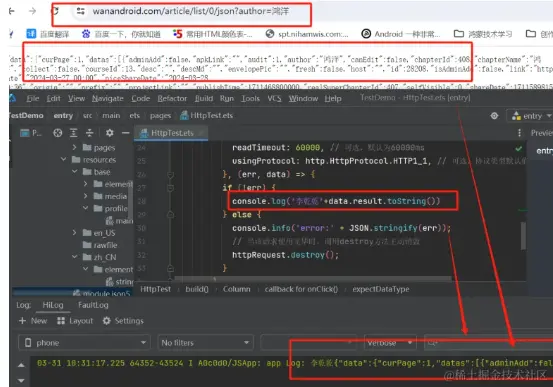This screenshot has width=553, height=387.
Task: Click New in the log toolbar
Action: click(33, 321)
